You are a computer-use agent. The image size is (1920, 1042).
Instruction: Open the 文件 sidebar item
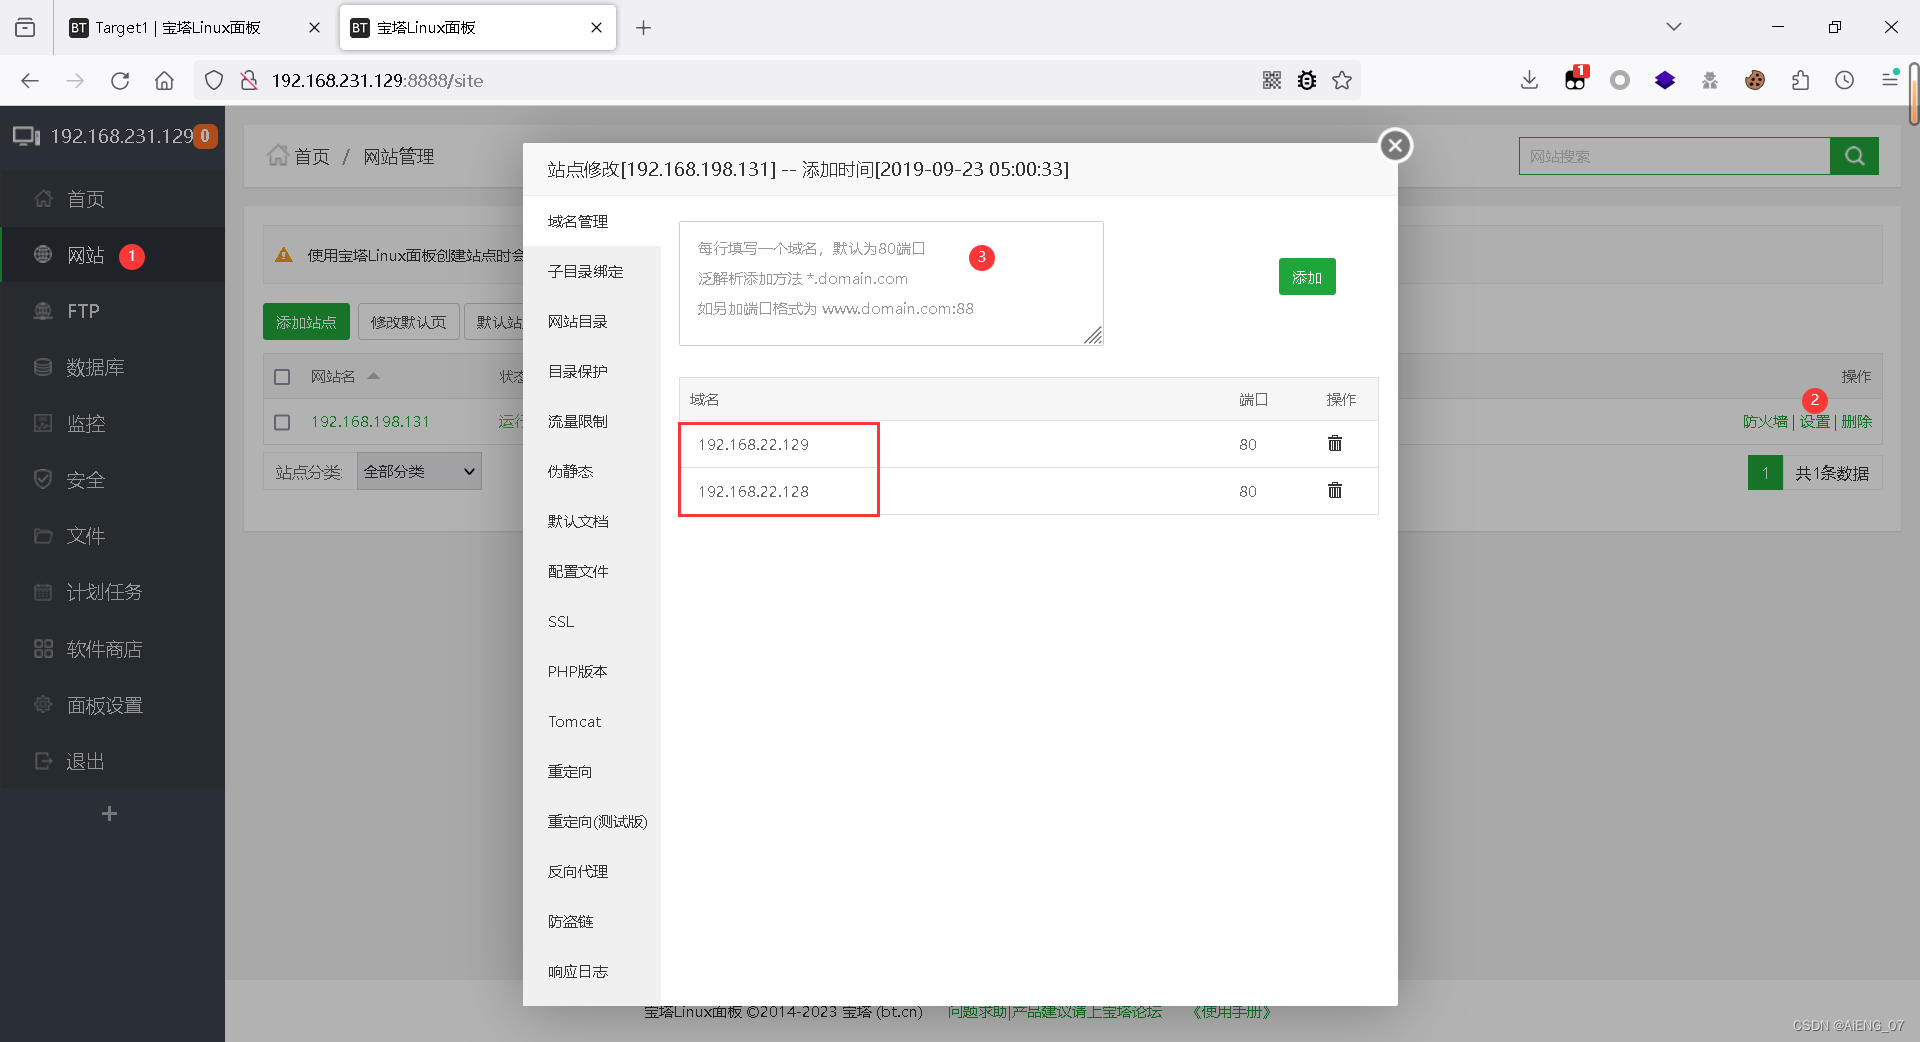click(x=112, y=536)
